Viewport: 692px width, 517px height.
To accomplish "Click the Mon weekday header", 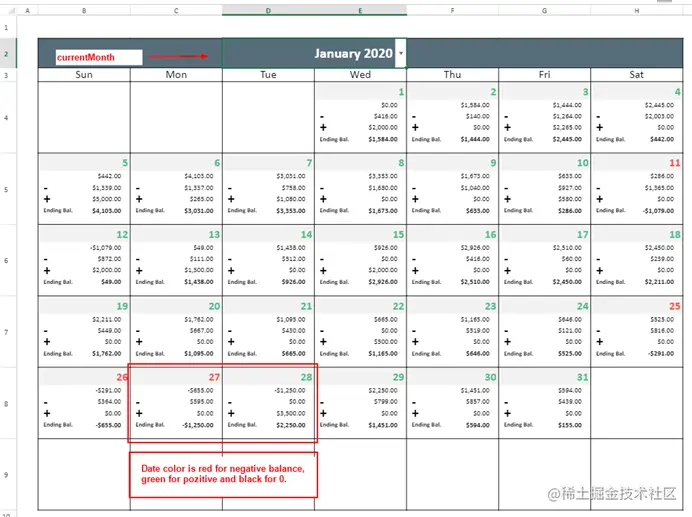I will click(176, 75).
